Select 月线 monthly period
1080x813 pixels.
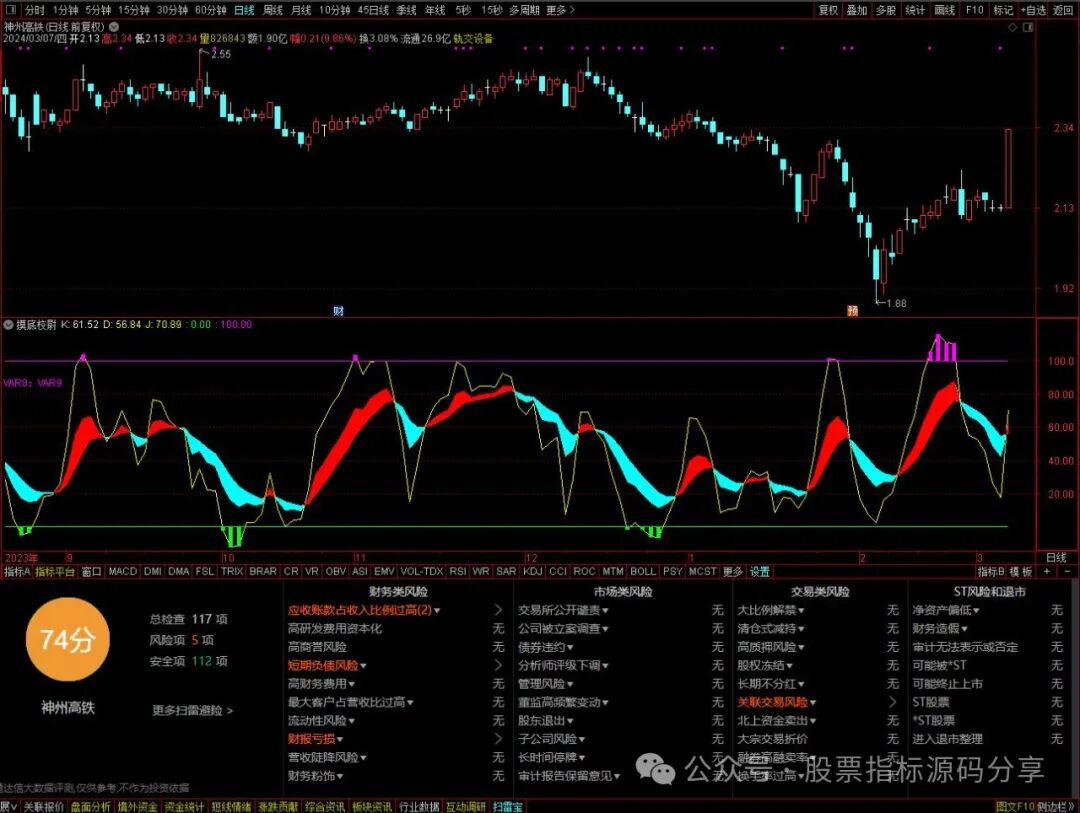(x=301, y=10)
